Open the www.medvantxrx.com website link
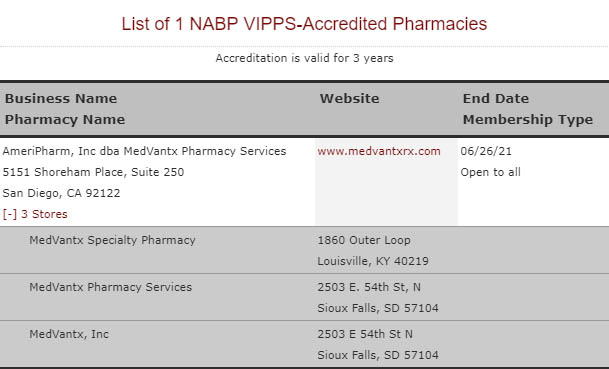Screen dimensions: 609x369 (x=379, y=151)
